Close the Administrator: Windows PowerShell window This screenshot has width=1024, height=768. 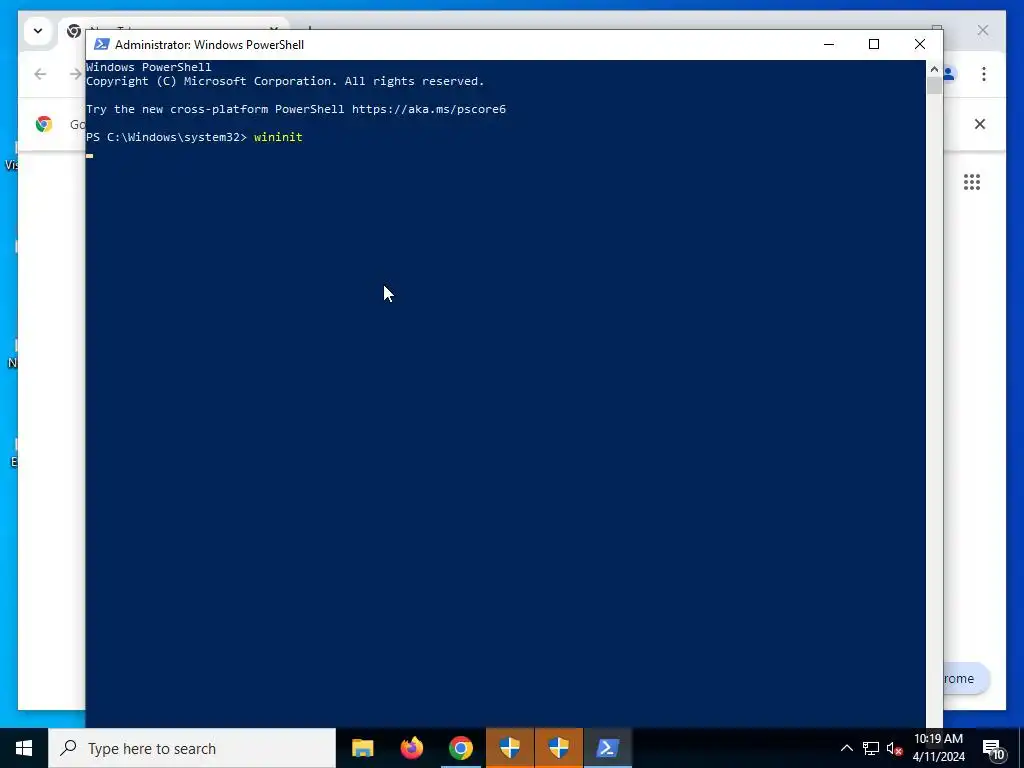pyautogui.click(x=920, y=44)
